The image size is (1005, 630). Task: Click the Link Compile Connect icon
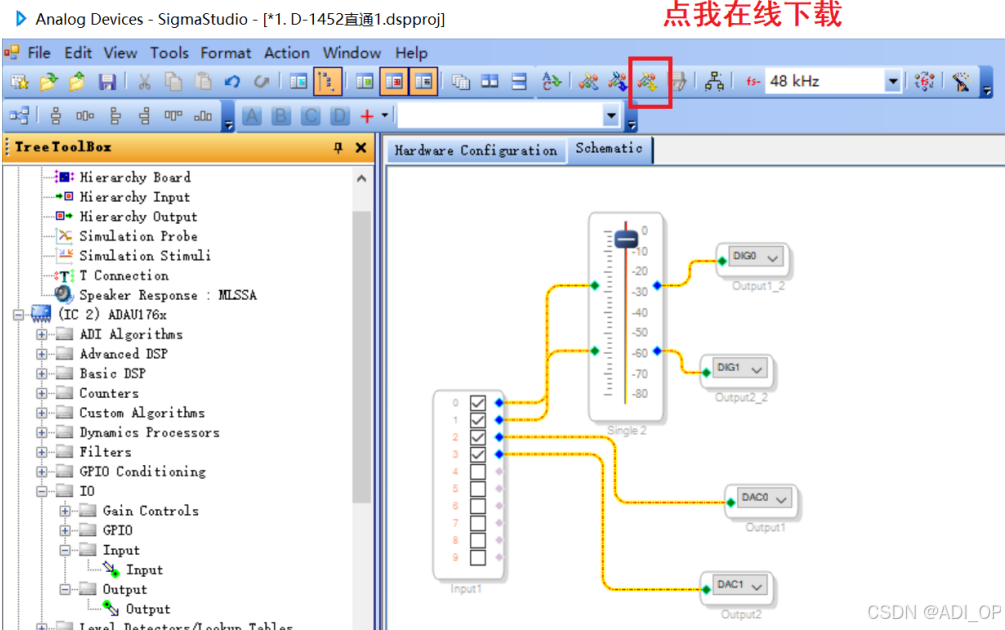click(x=618, y=81)
